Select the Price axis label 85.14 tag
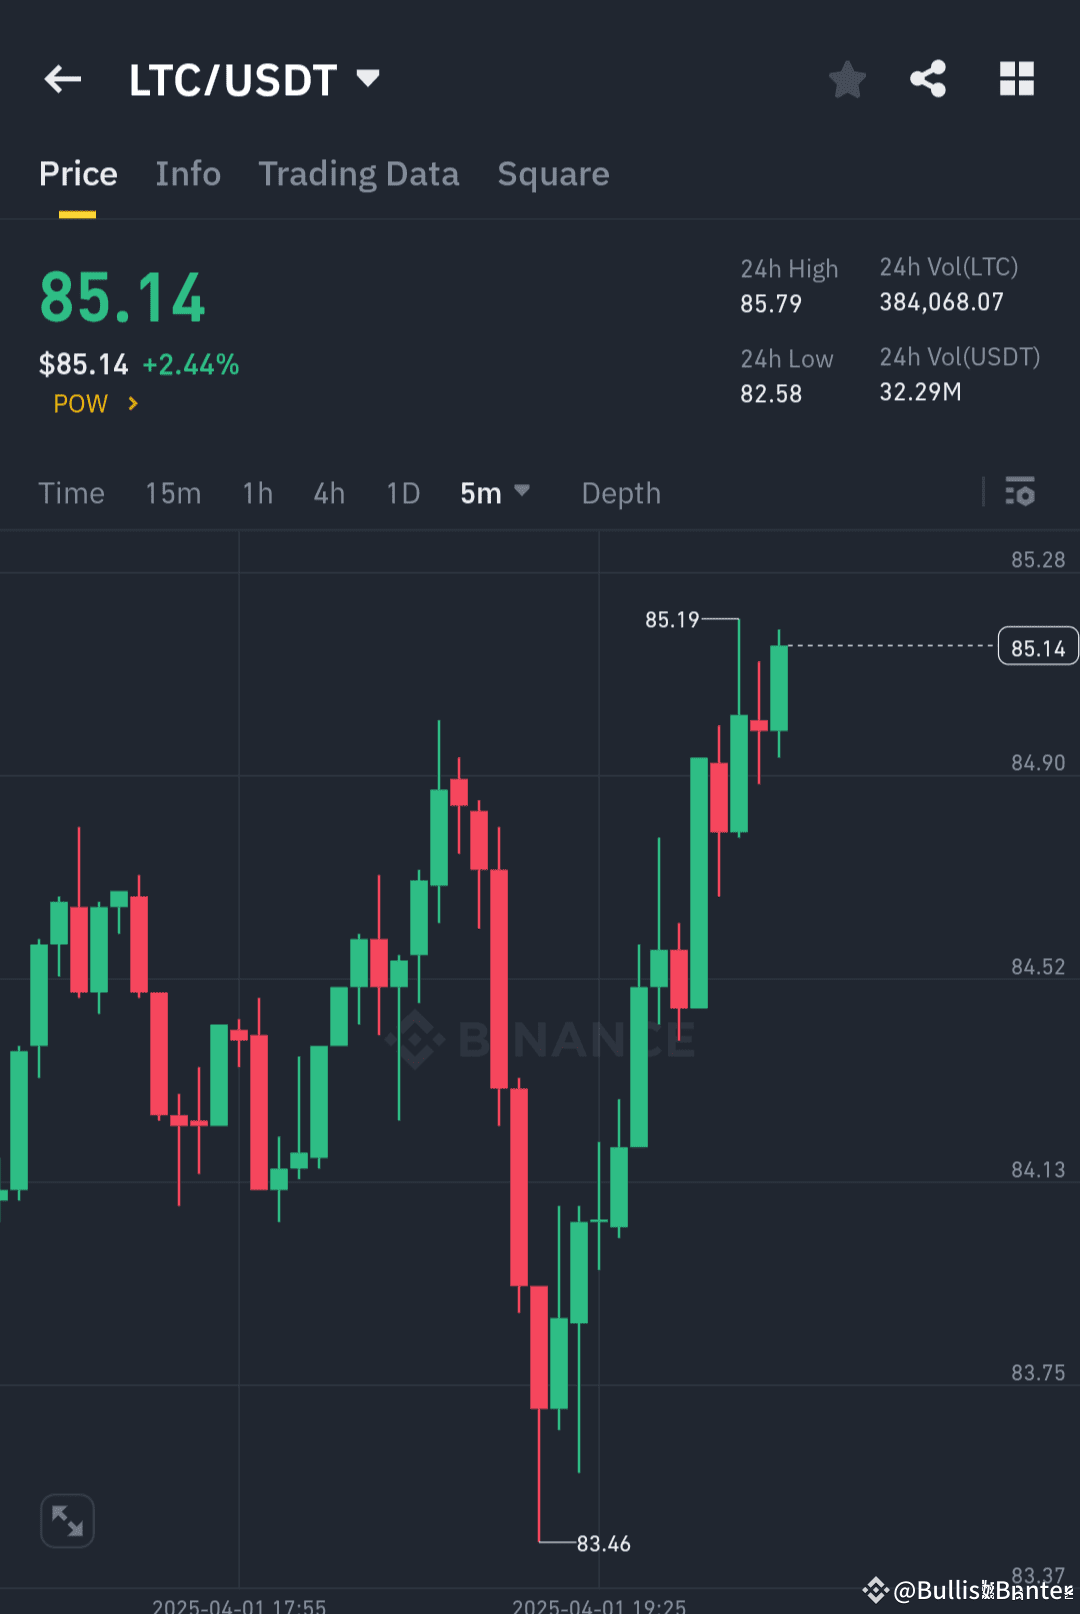 pyautogui.click(x=1037, y=646)
